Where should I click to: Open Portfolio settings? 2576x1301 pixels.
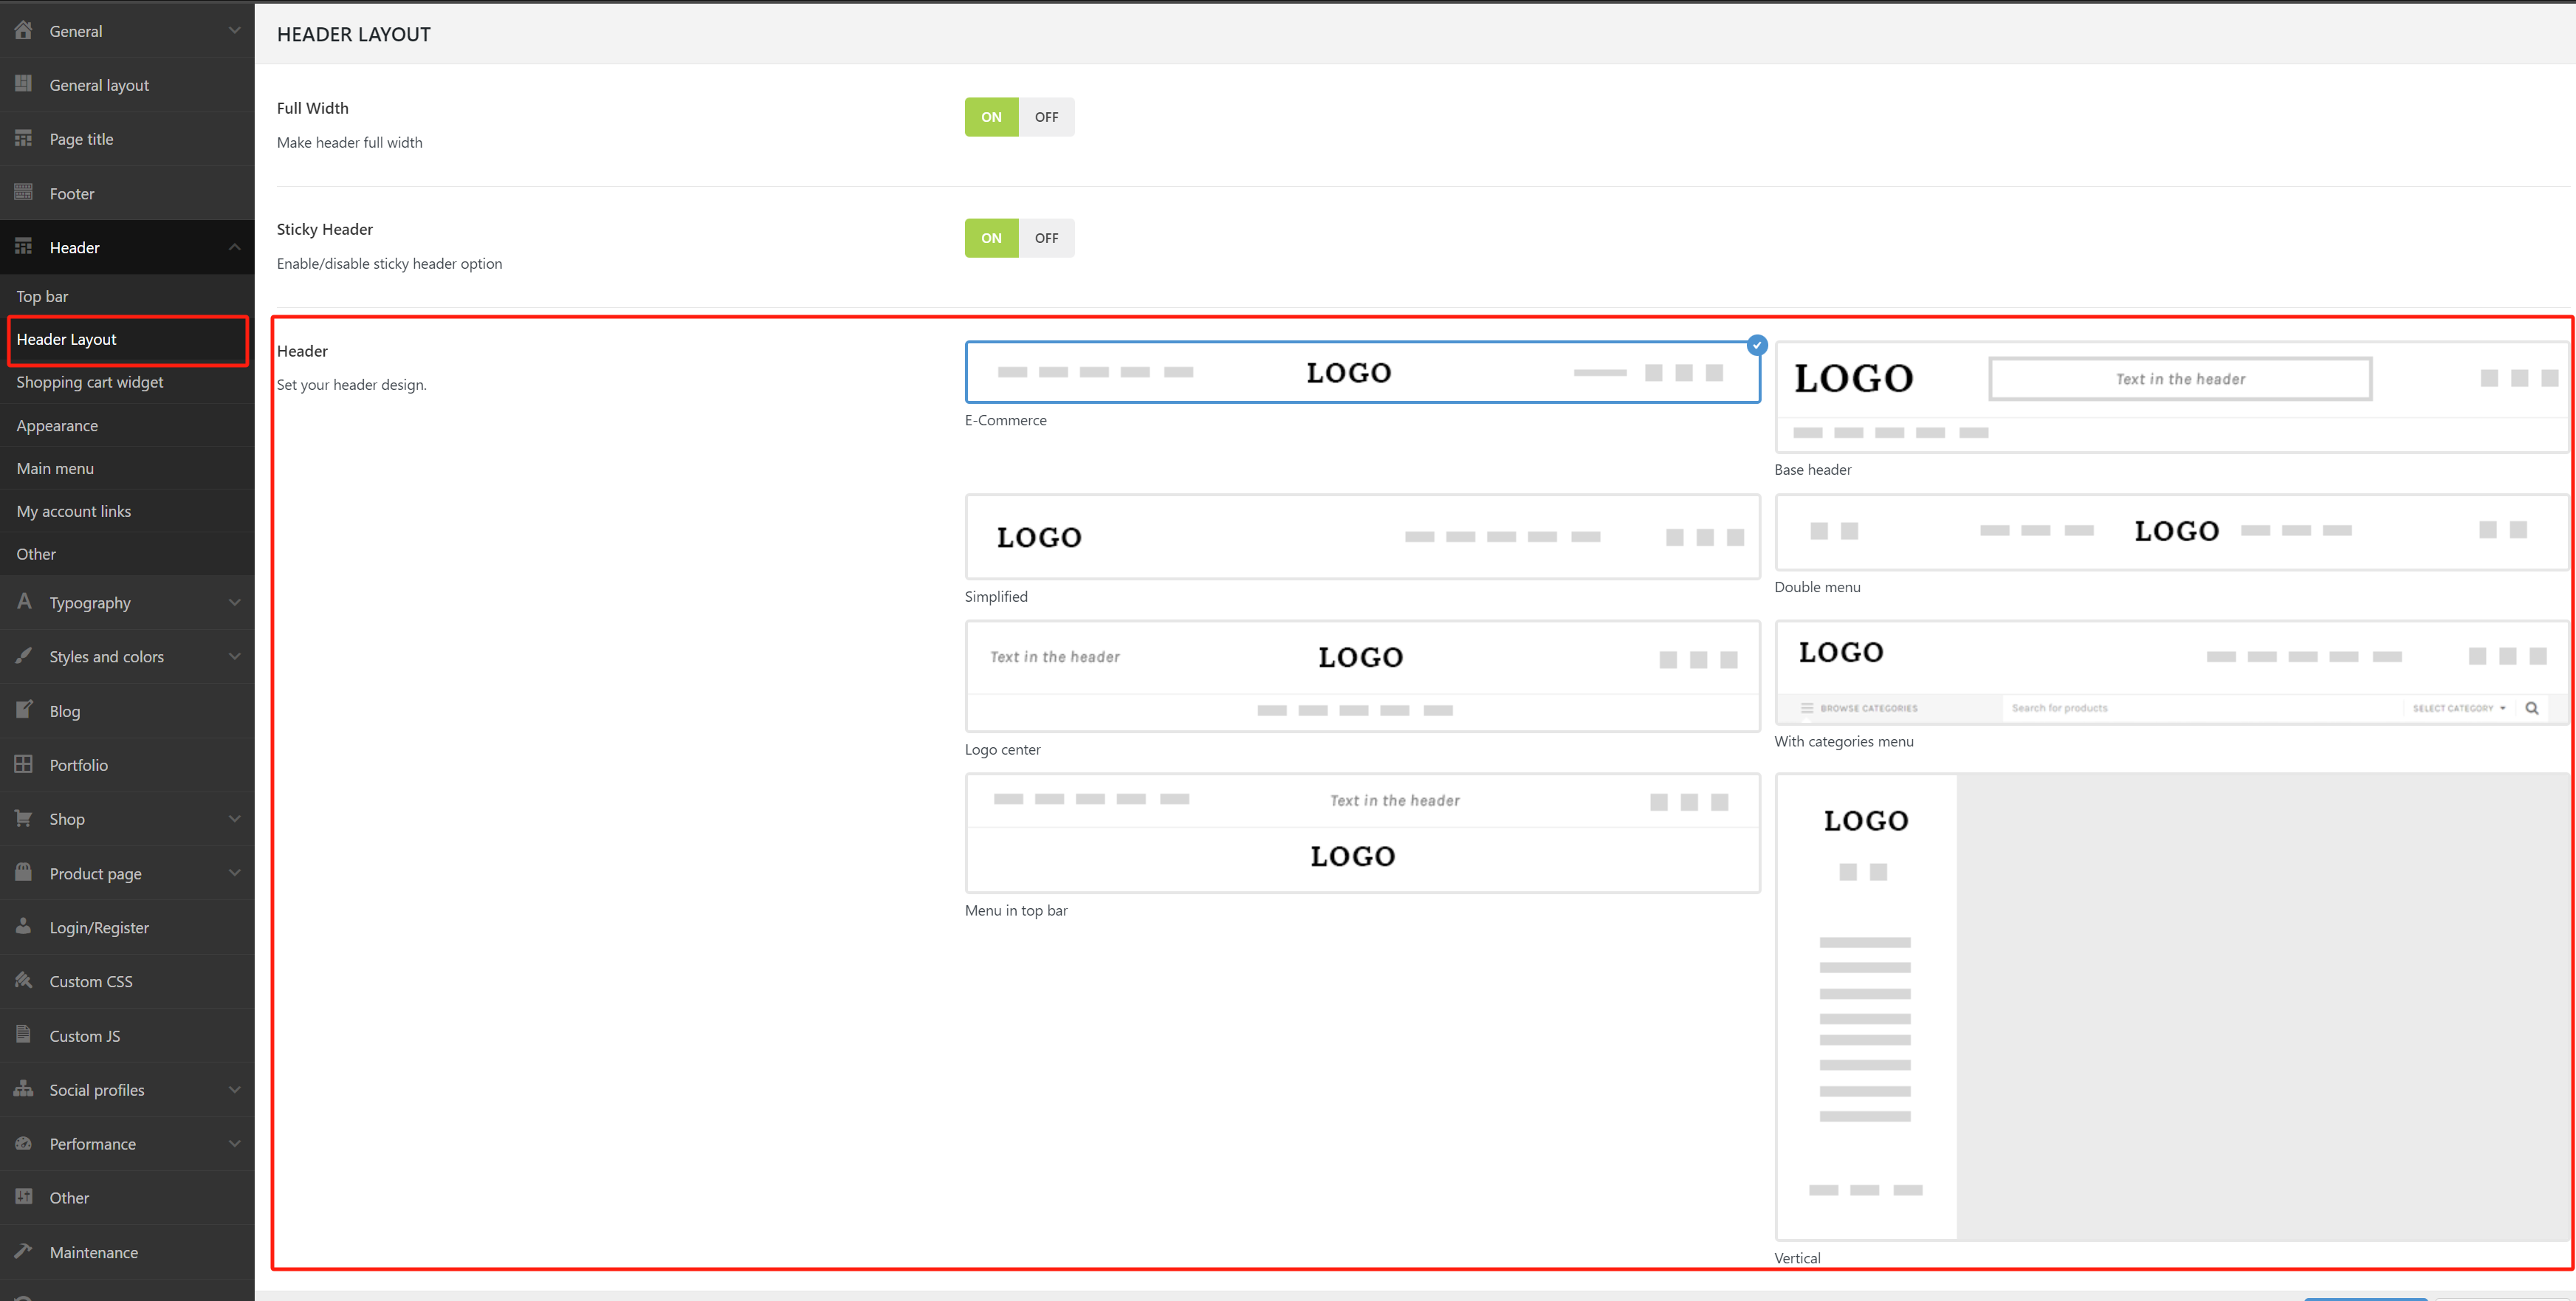pyautogui.click(x=79, y=764)
